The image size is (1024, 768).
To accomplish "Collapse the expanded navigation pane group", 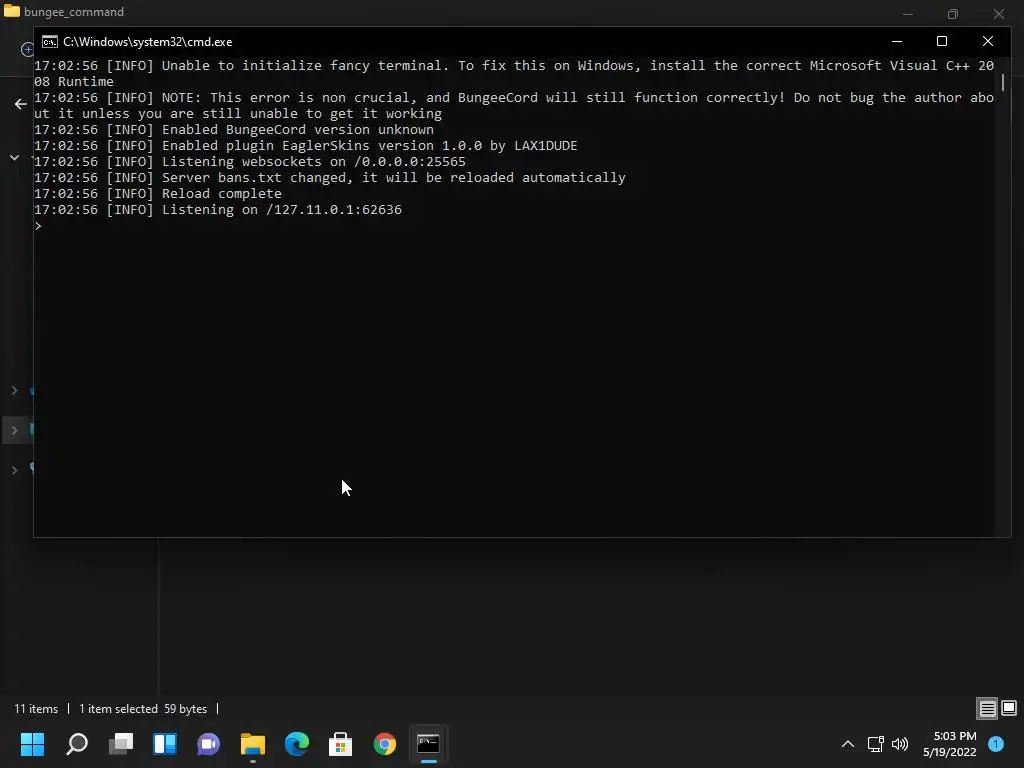I will point(14,157).
